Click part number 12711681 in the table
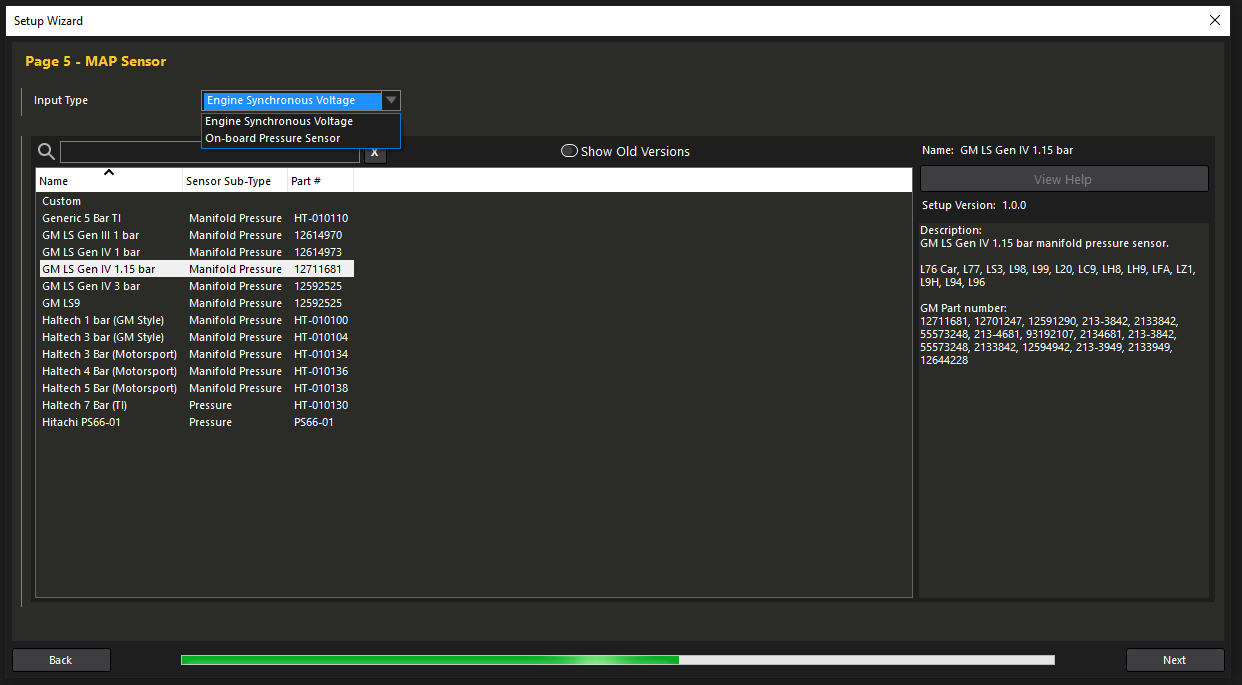Screen dimensions: 1242x685 (318, 269)
